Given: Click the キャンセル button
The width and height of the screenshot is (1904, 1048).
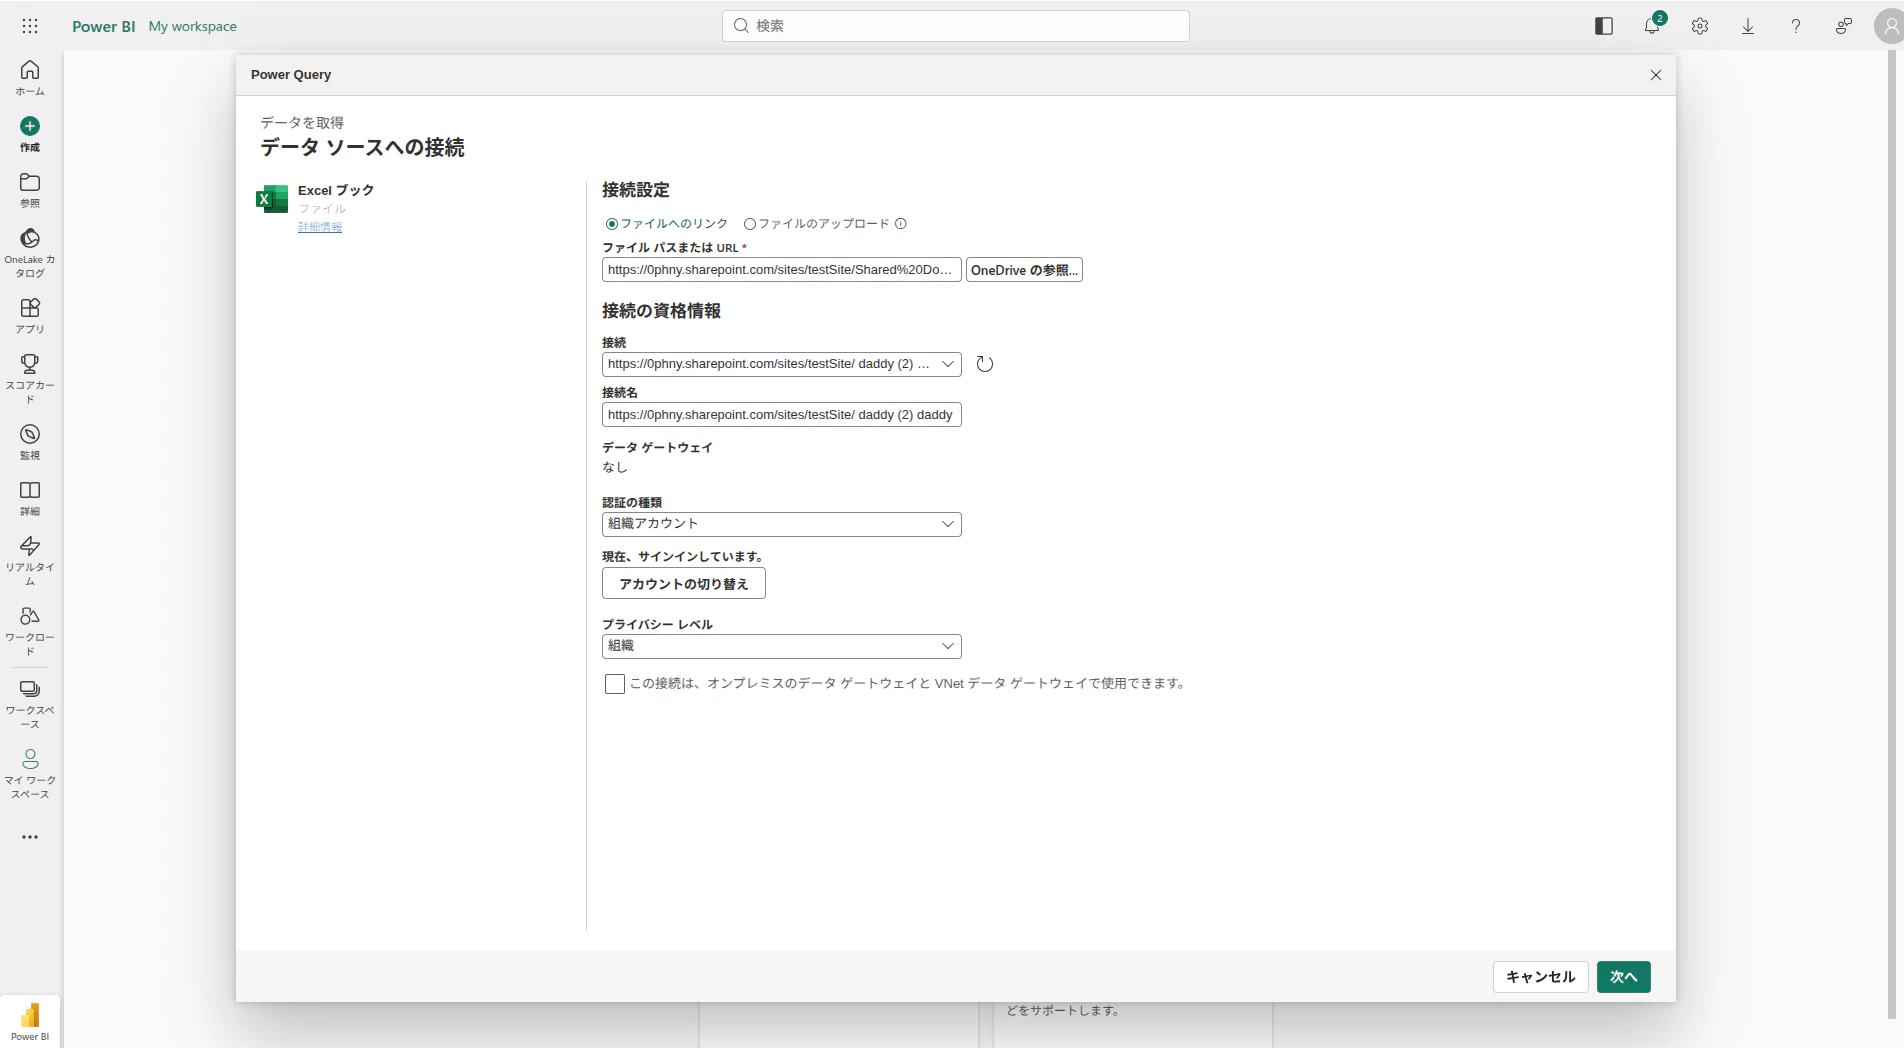Looking at the screenshot, I should click(x=1541, y=977).
